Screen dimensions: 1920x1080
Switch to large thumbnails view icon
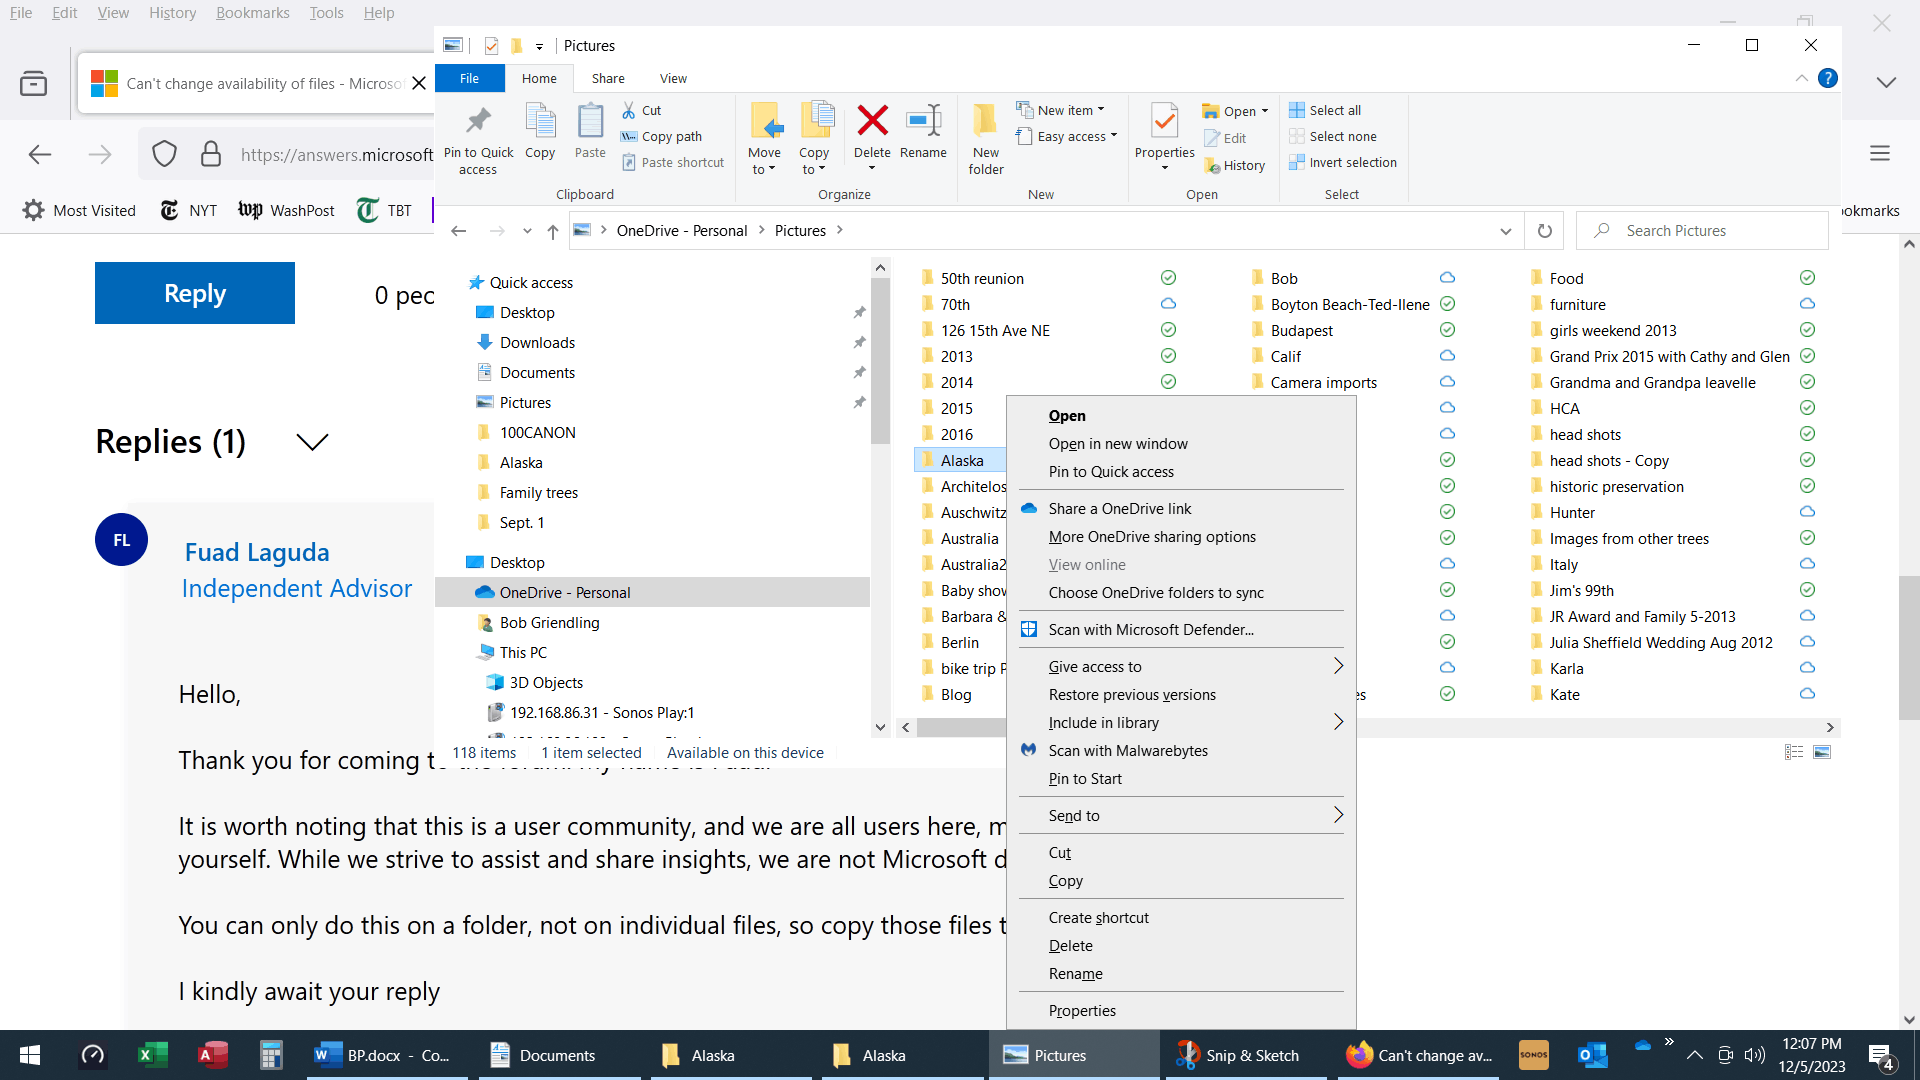pos(1822,752)
